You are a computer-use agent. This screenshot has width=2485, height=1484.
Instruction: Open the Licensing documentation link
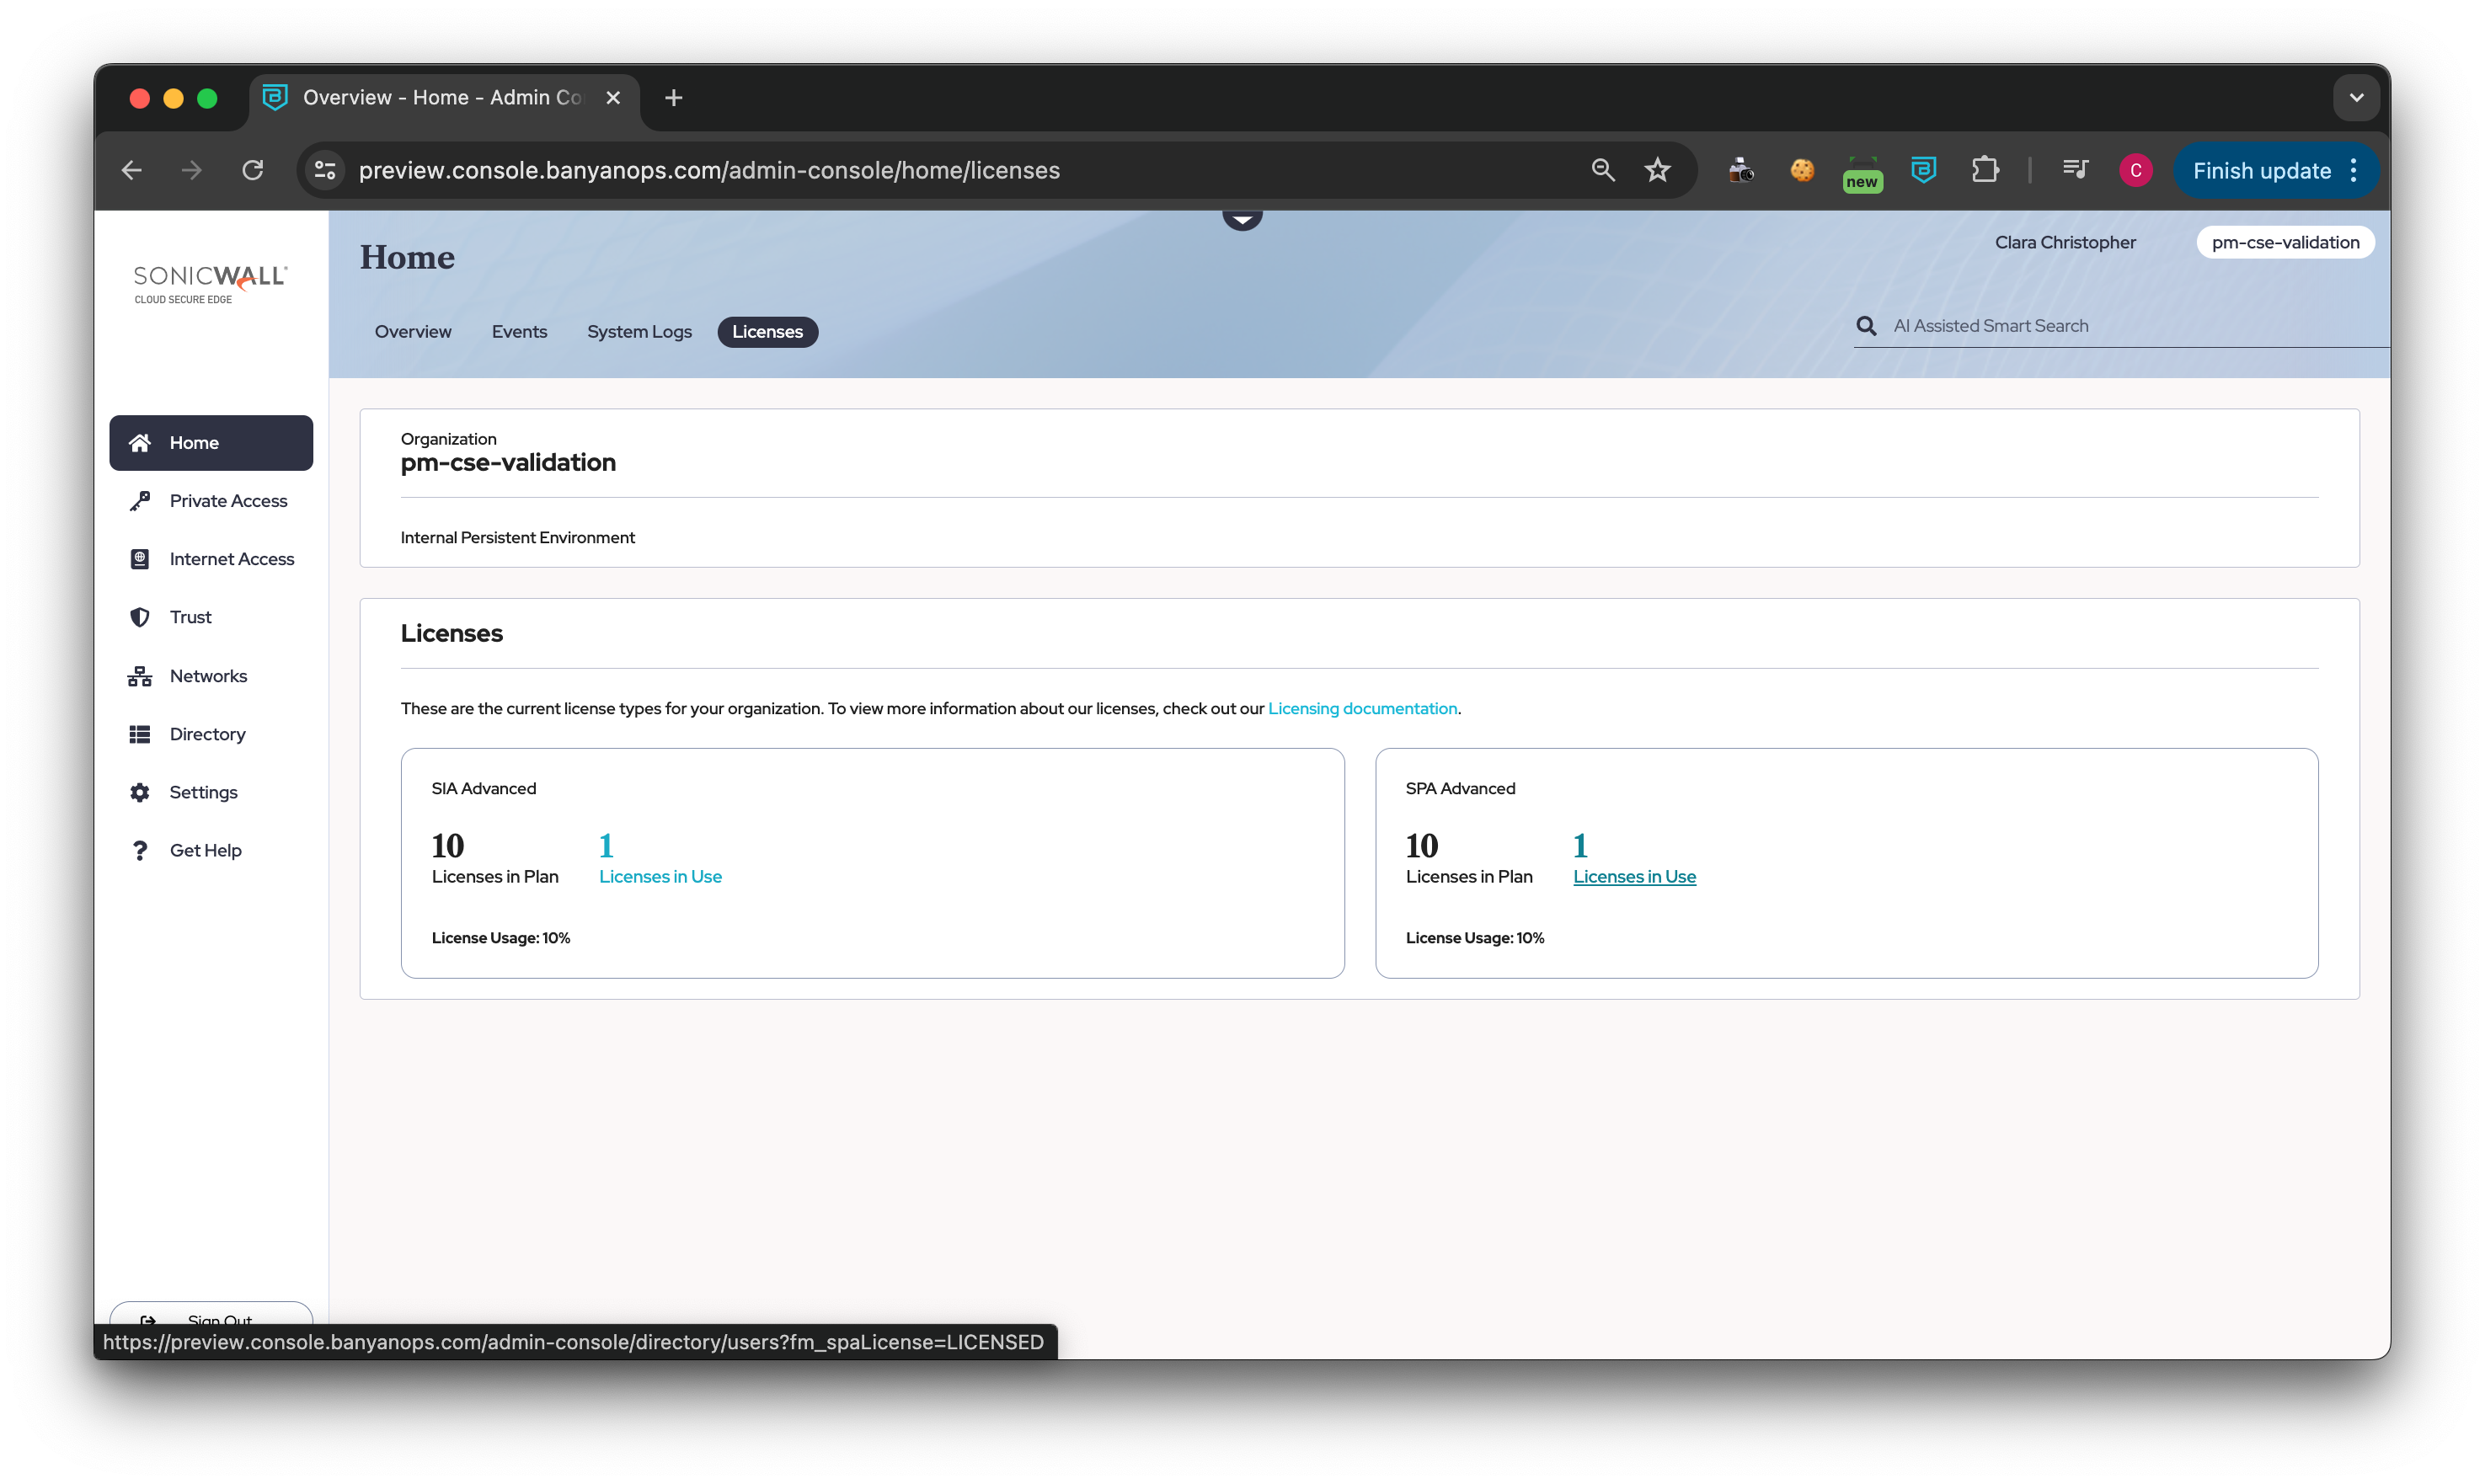(x=1362, y=708)
